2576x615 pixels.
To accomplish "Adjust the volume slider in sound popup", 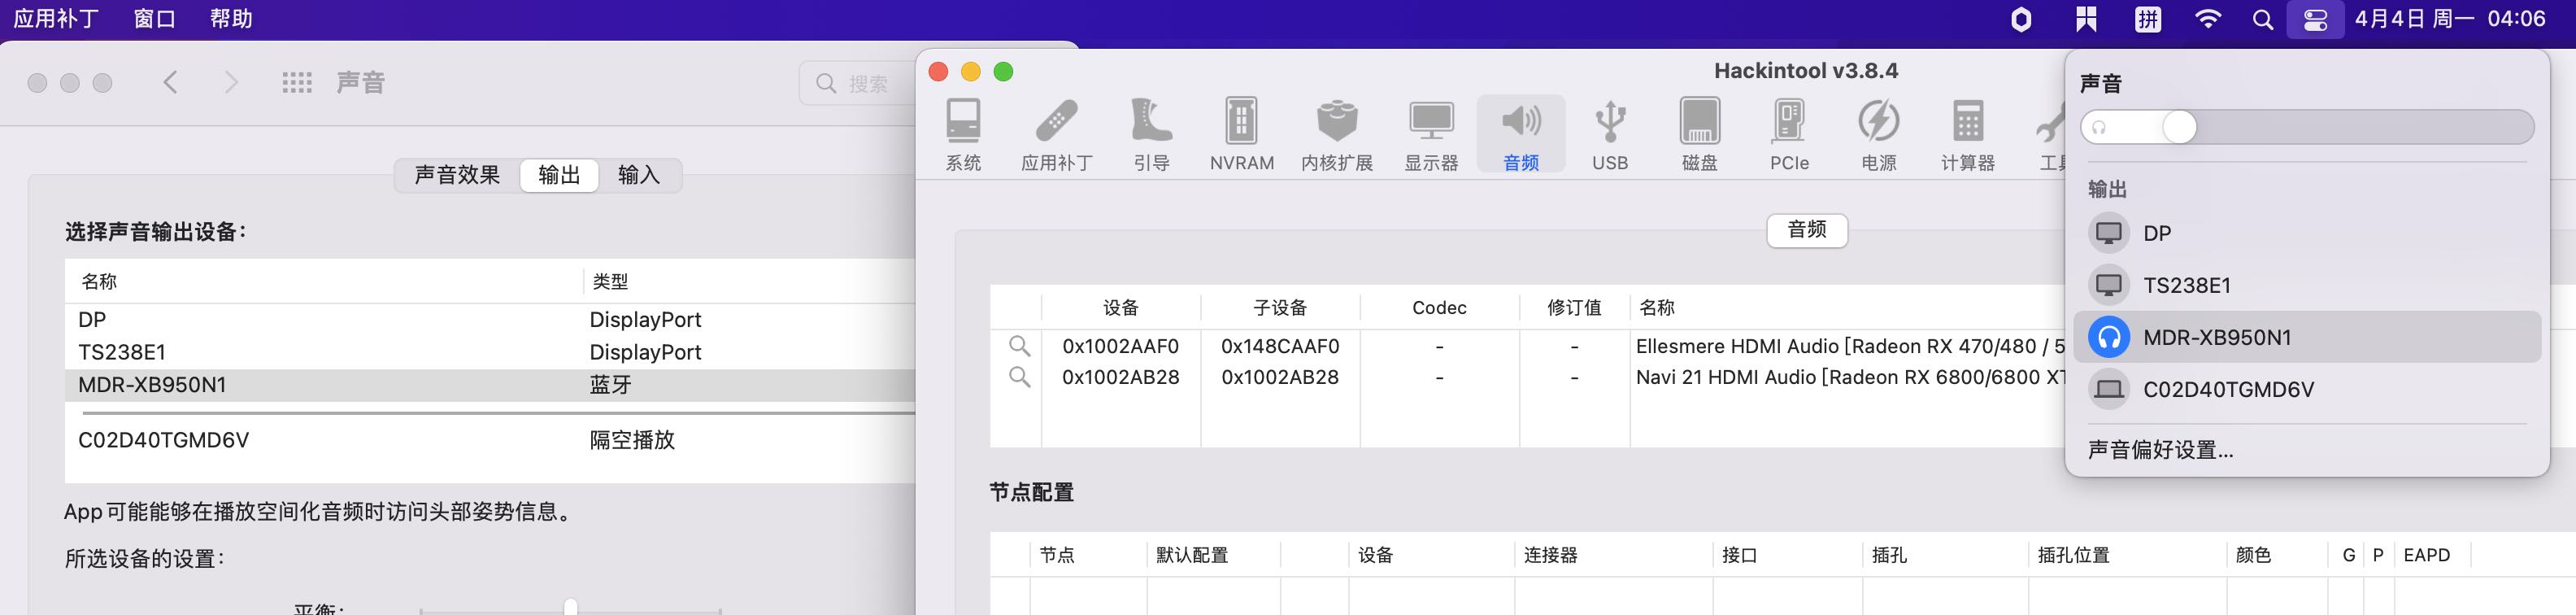I will (x=2307, y=127).
